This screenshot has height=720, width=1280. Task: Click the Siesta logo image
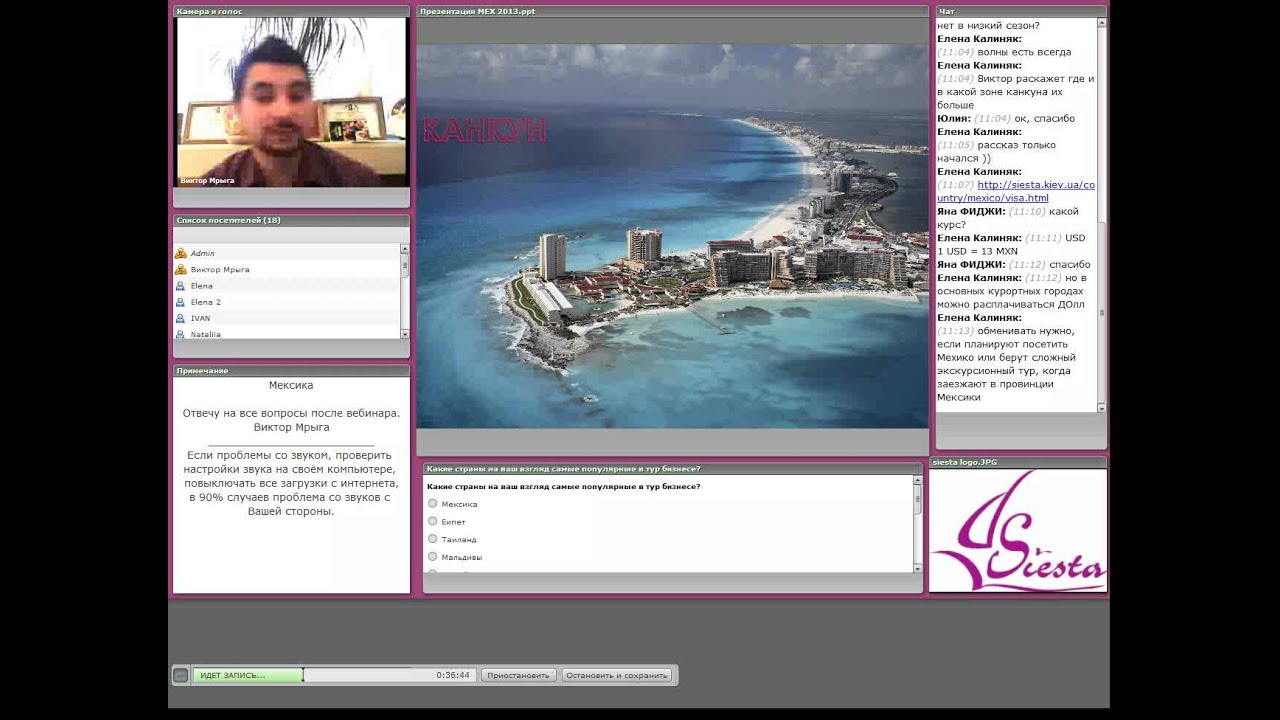(1018, 531)
